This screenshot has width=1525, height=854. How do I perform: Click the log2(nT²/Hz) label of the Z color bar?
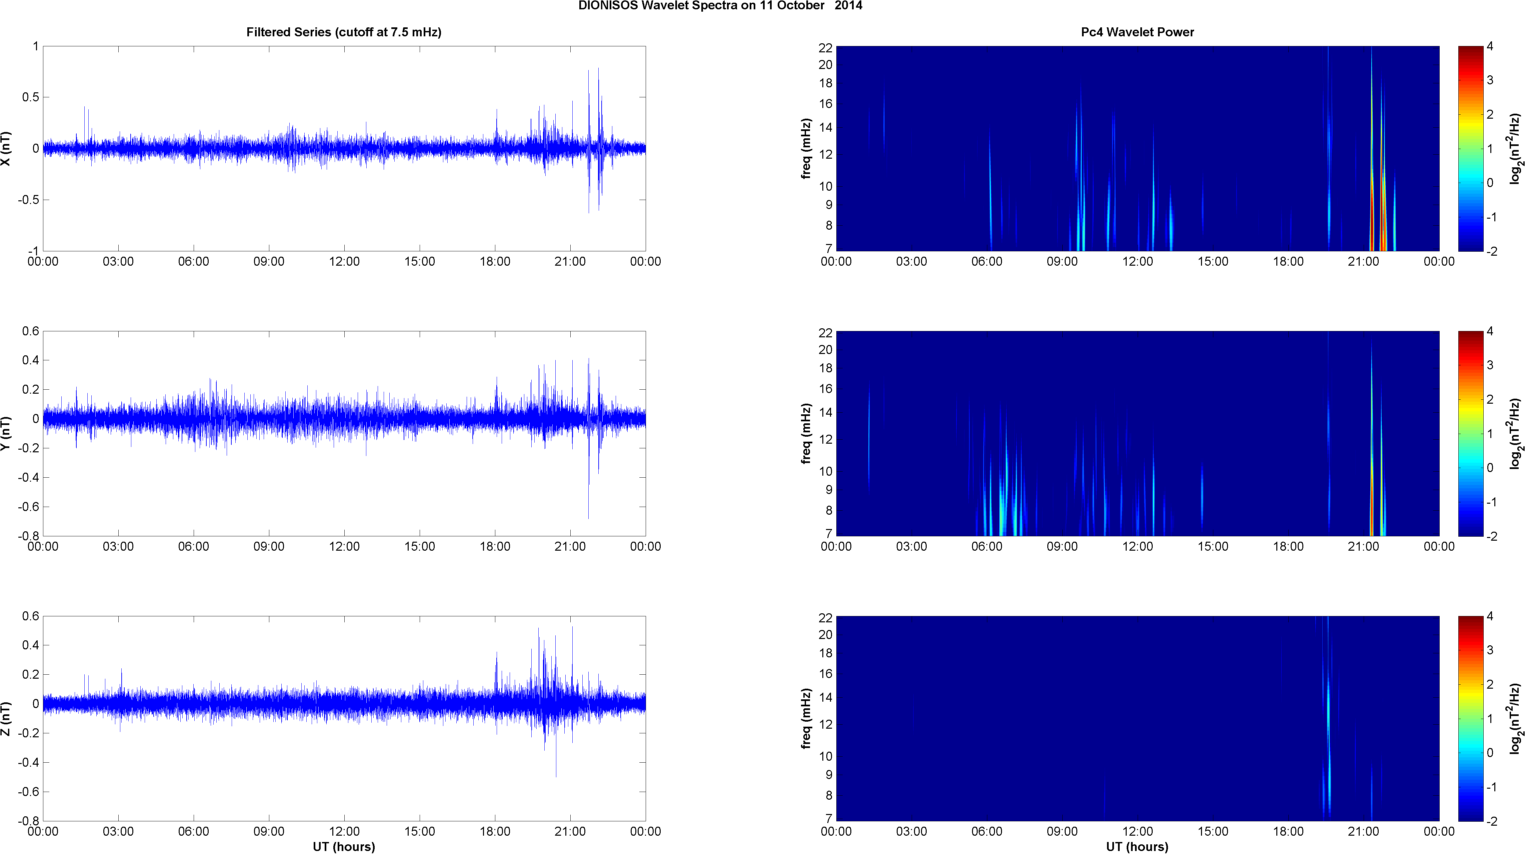[x=1516, y=718]
